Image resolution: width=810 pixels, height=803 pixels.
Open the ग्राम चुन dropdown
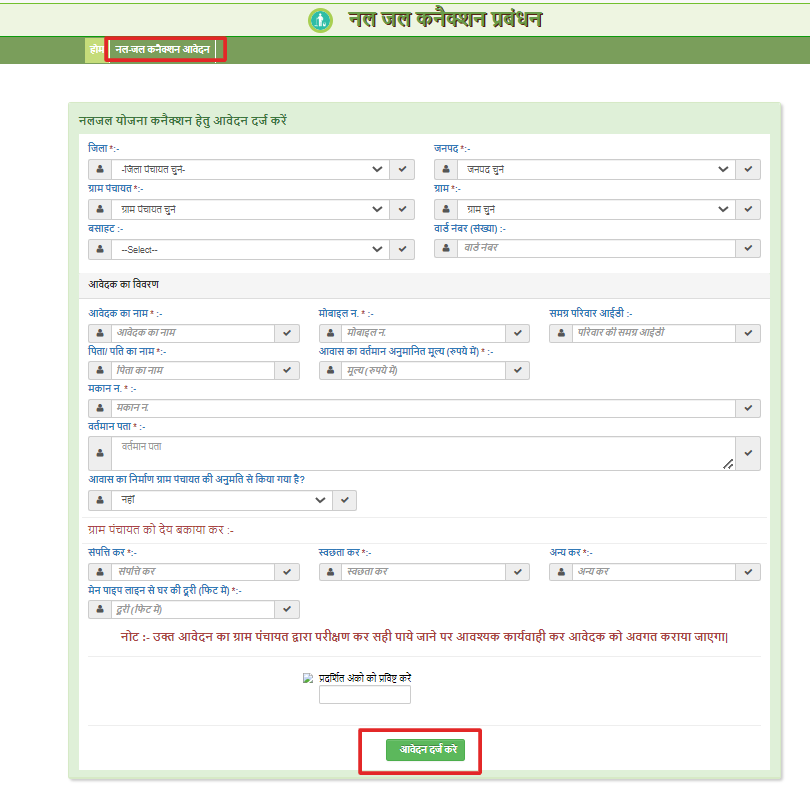[x=597, y=209]
